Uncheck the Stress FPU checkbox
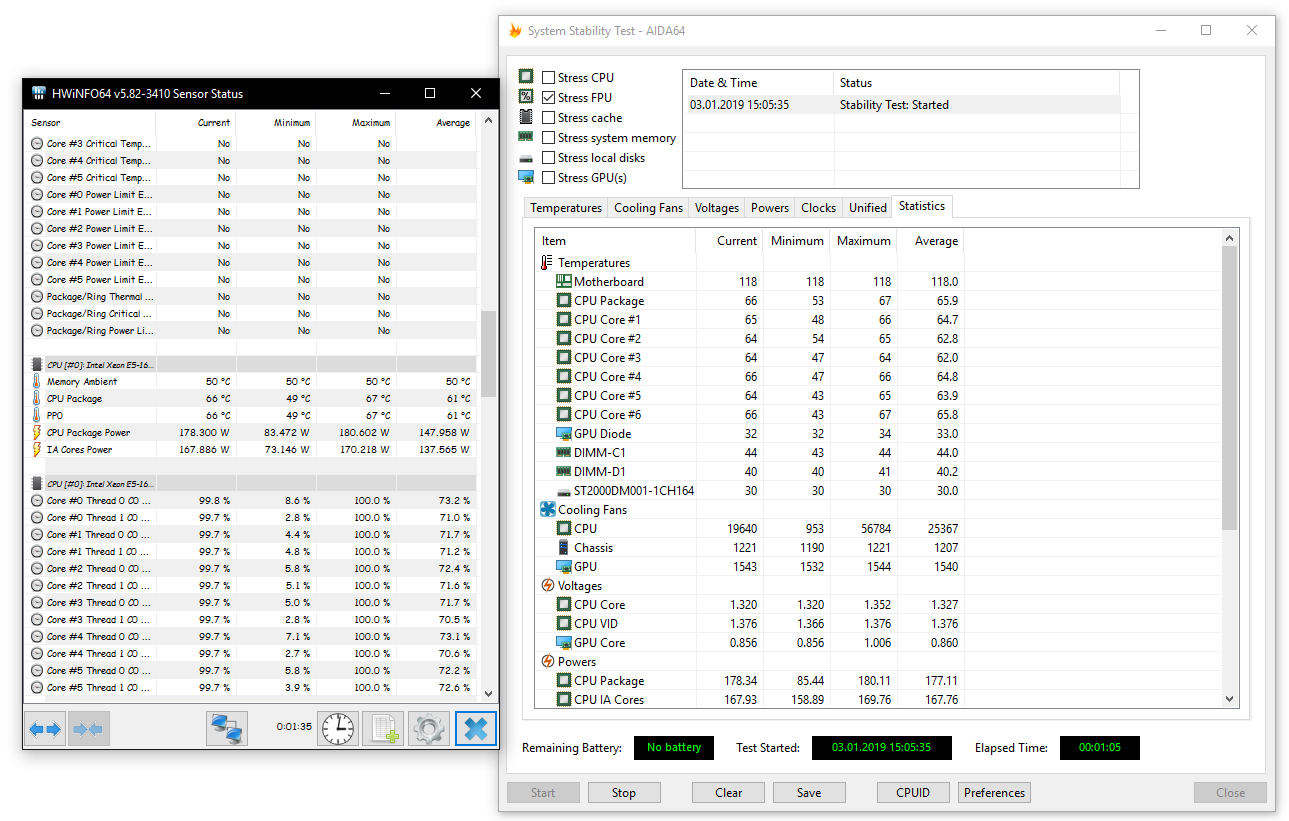Image resolution: width=1289 pixels, height=821 pixels. click(x=548, y=98)
